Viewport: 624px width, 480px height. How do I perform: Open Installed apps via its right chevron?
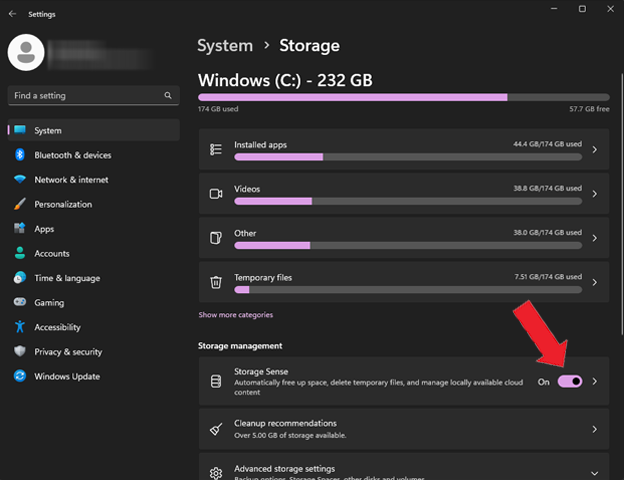[x=595, y=150]
